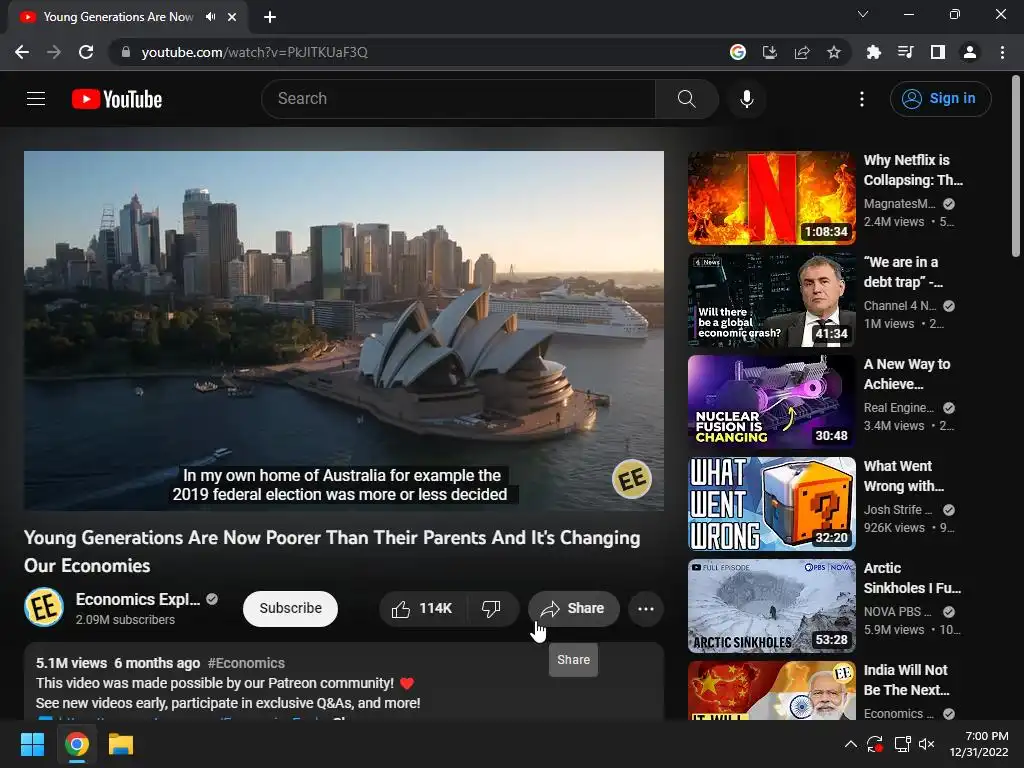Image resolution: width=1024 pixels, height=768 pixels.
Task: Click install app icon in address bar
Action: tap(770, 52)
